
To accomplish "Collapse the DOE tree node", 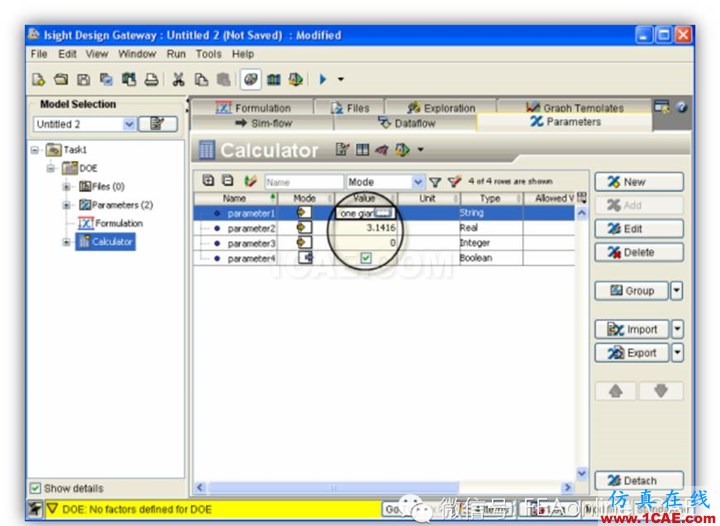I will tap(51, 168).
